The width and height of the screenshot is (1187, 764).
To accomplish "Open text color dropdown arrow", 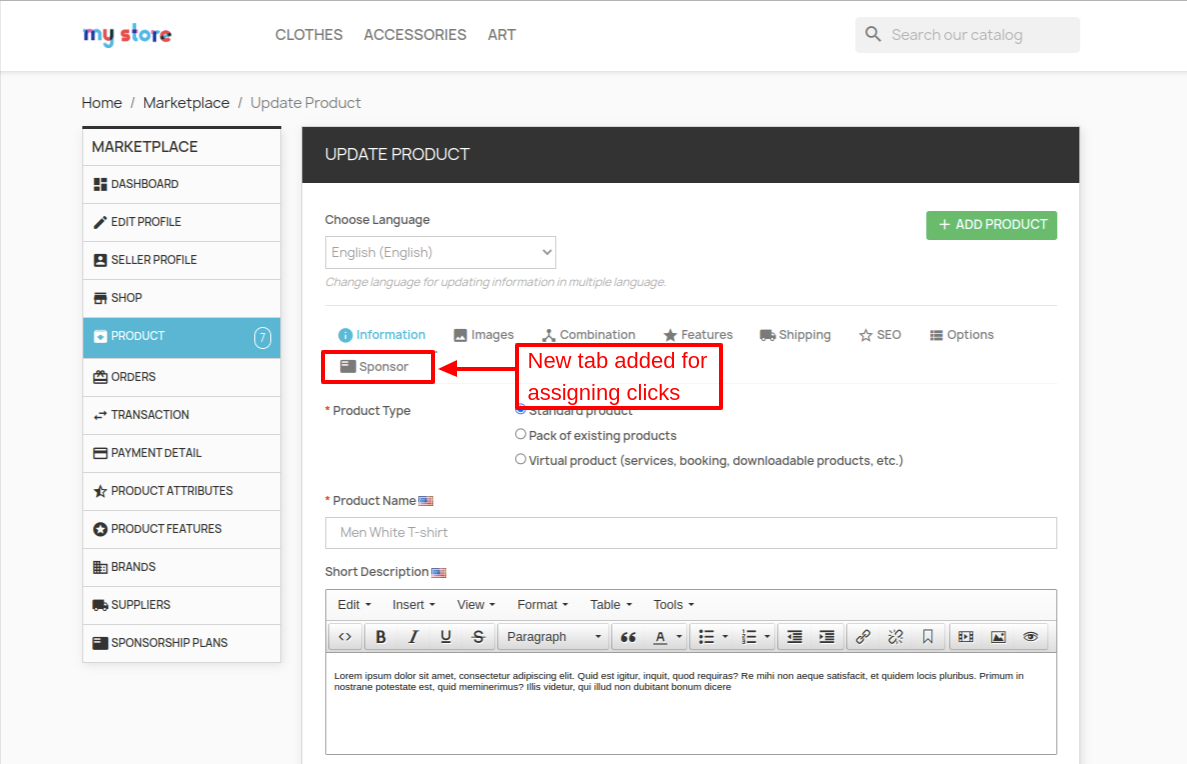I will coord(680,637).
